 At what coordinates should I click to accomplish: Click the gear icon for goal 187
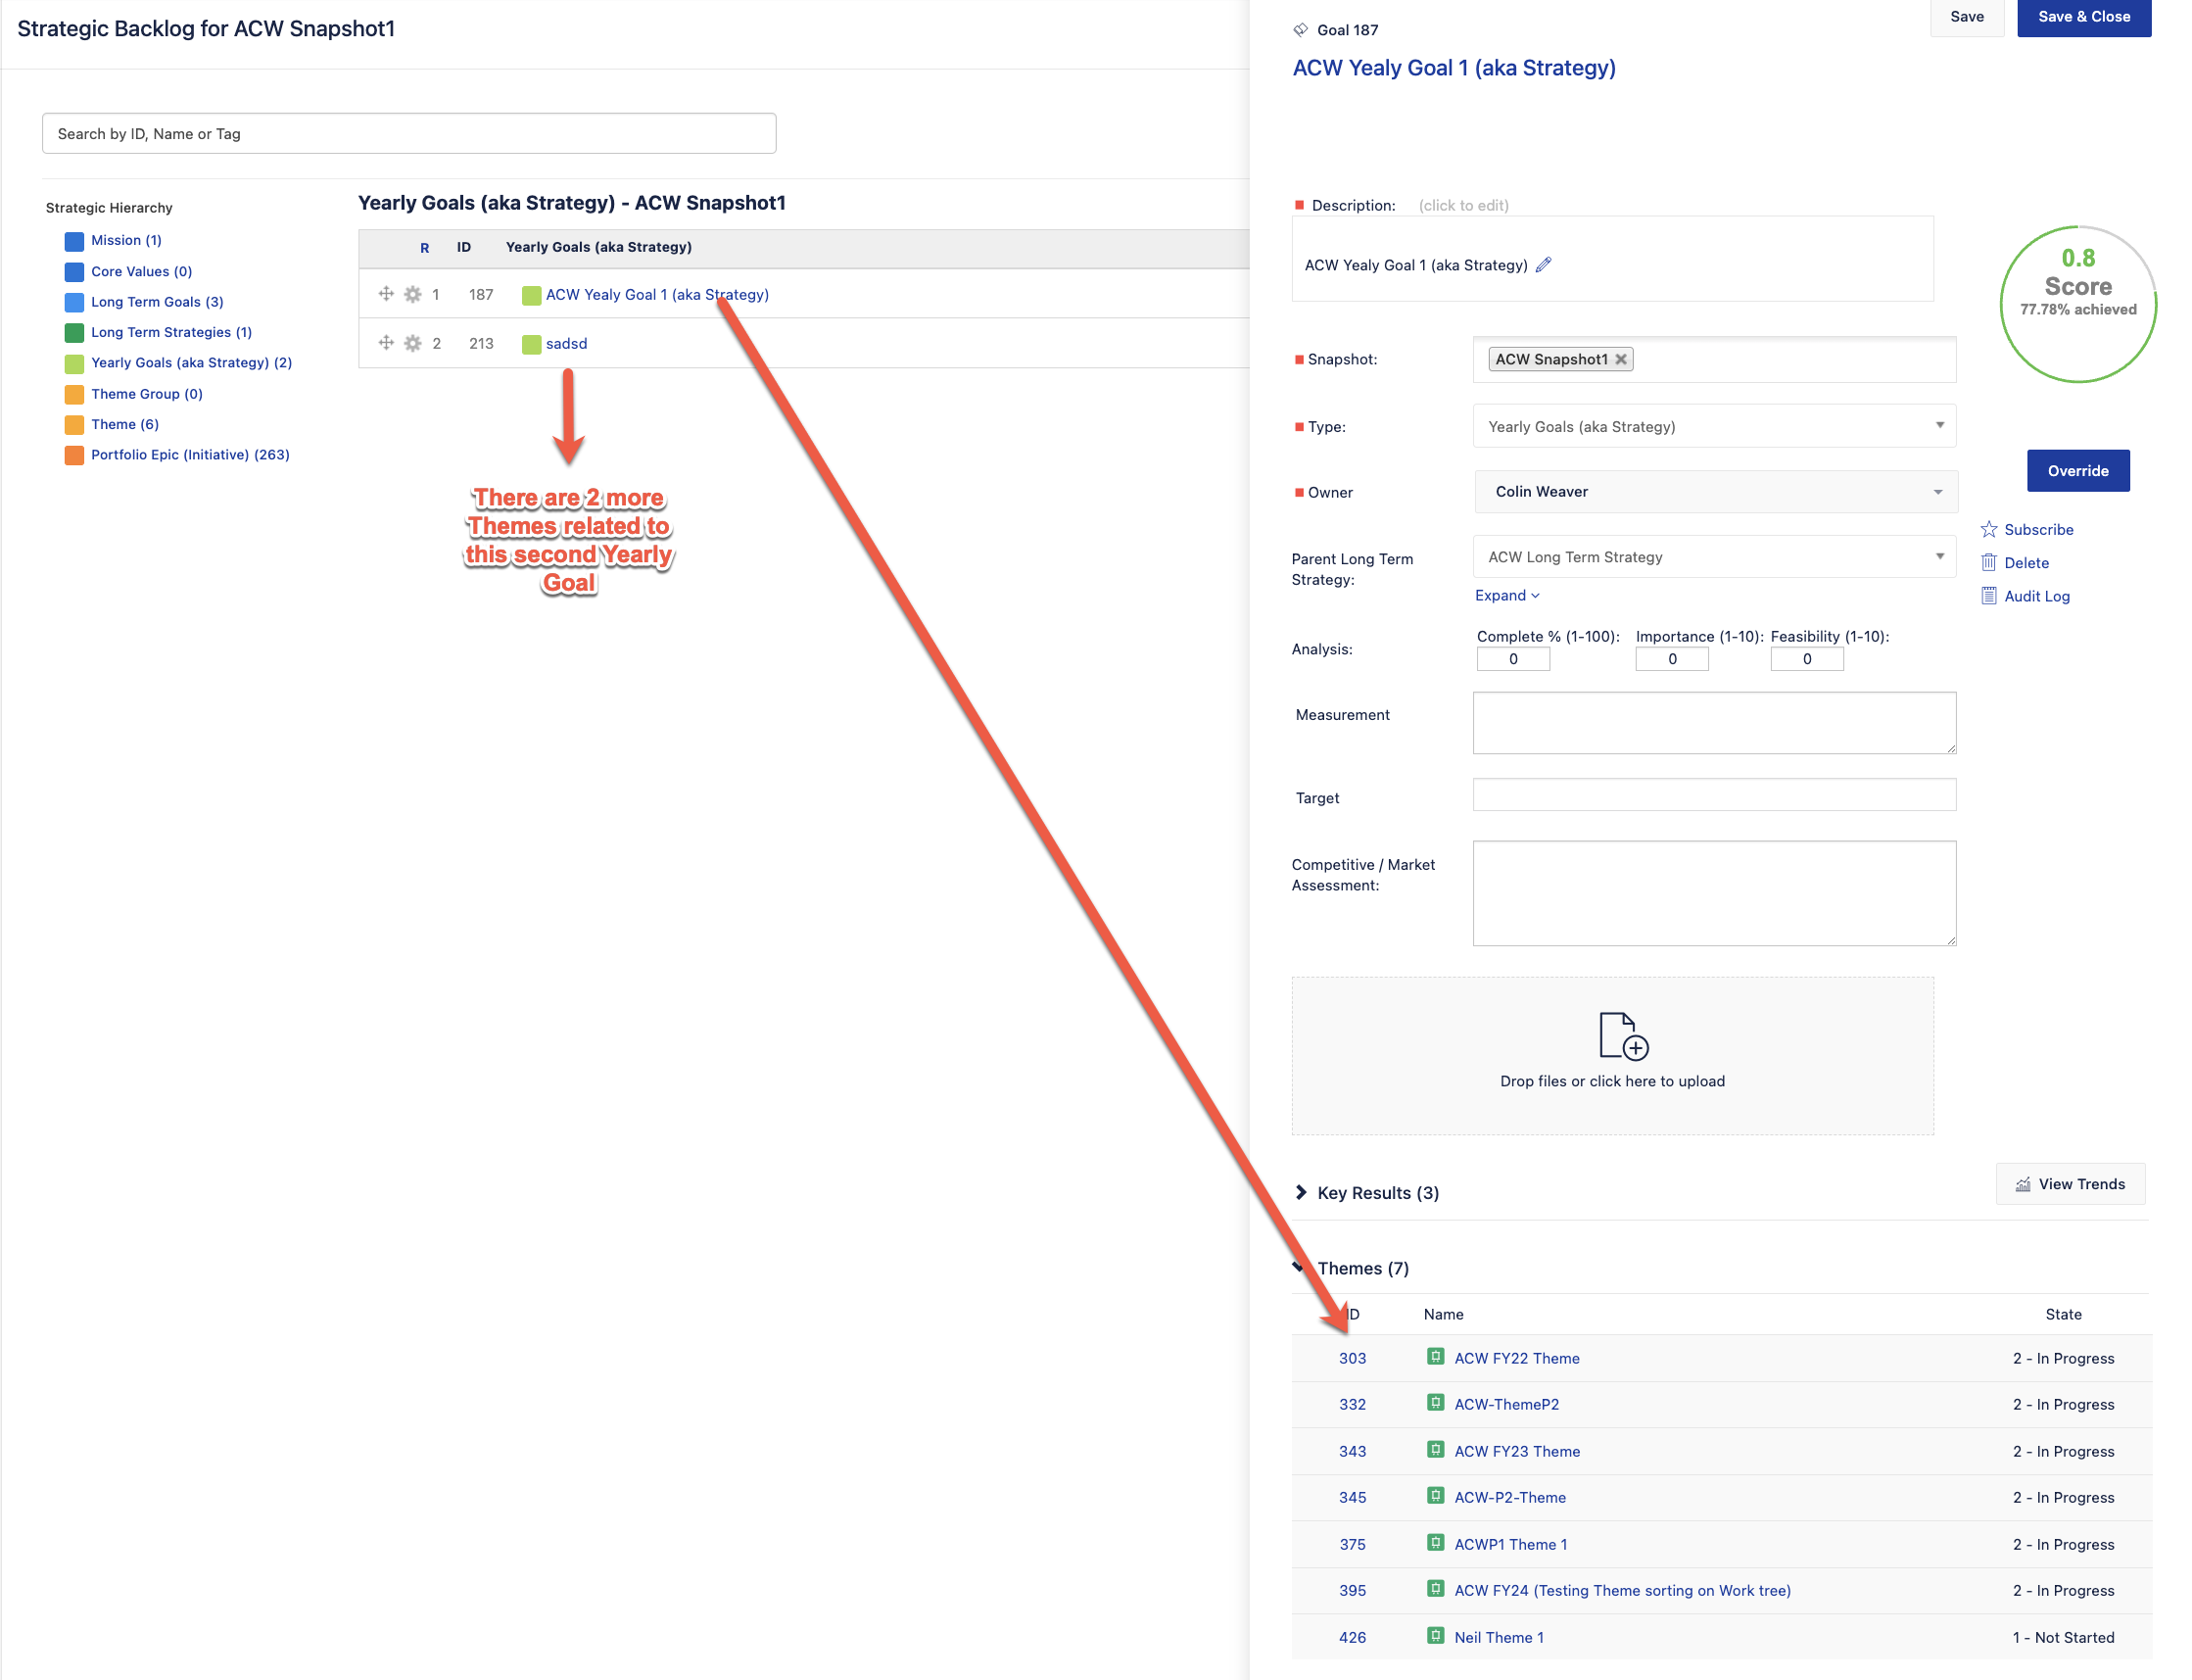(412, 294)
